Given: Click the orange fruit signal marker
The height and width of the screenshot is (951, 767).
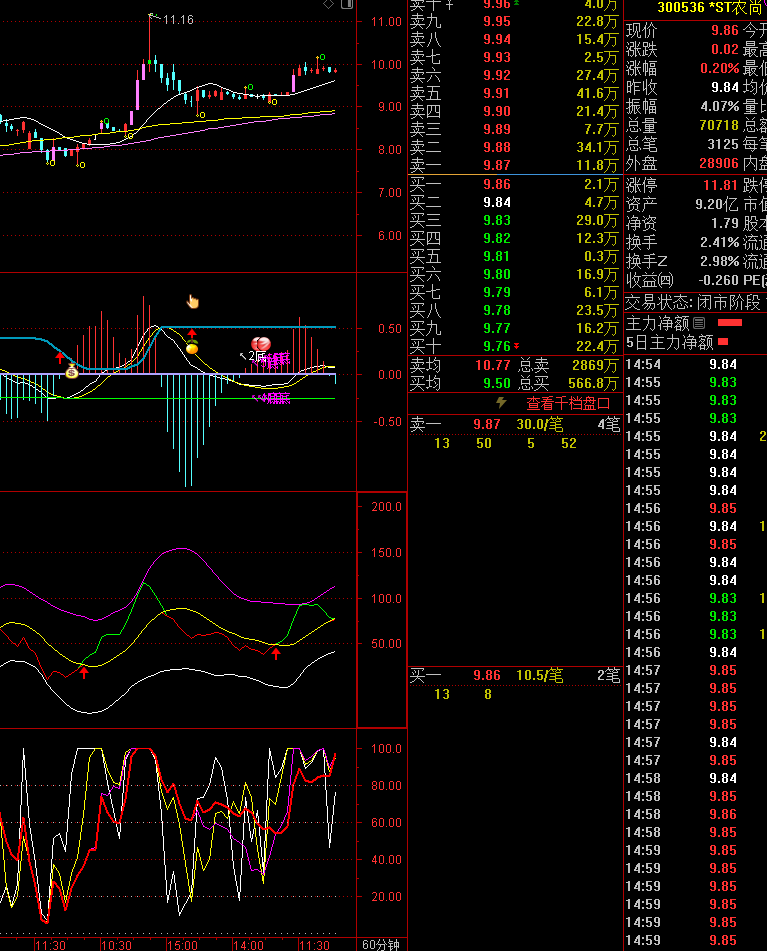Looking at the screenshot, I should click(192, 348).
